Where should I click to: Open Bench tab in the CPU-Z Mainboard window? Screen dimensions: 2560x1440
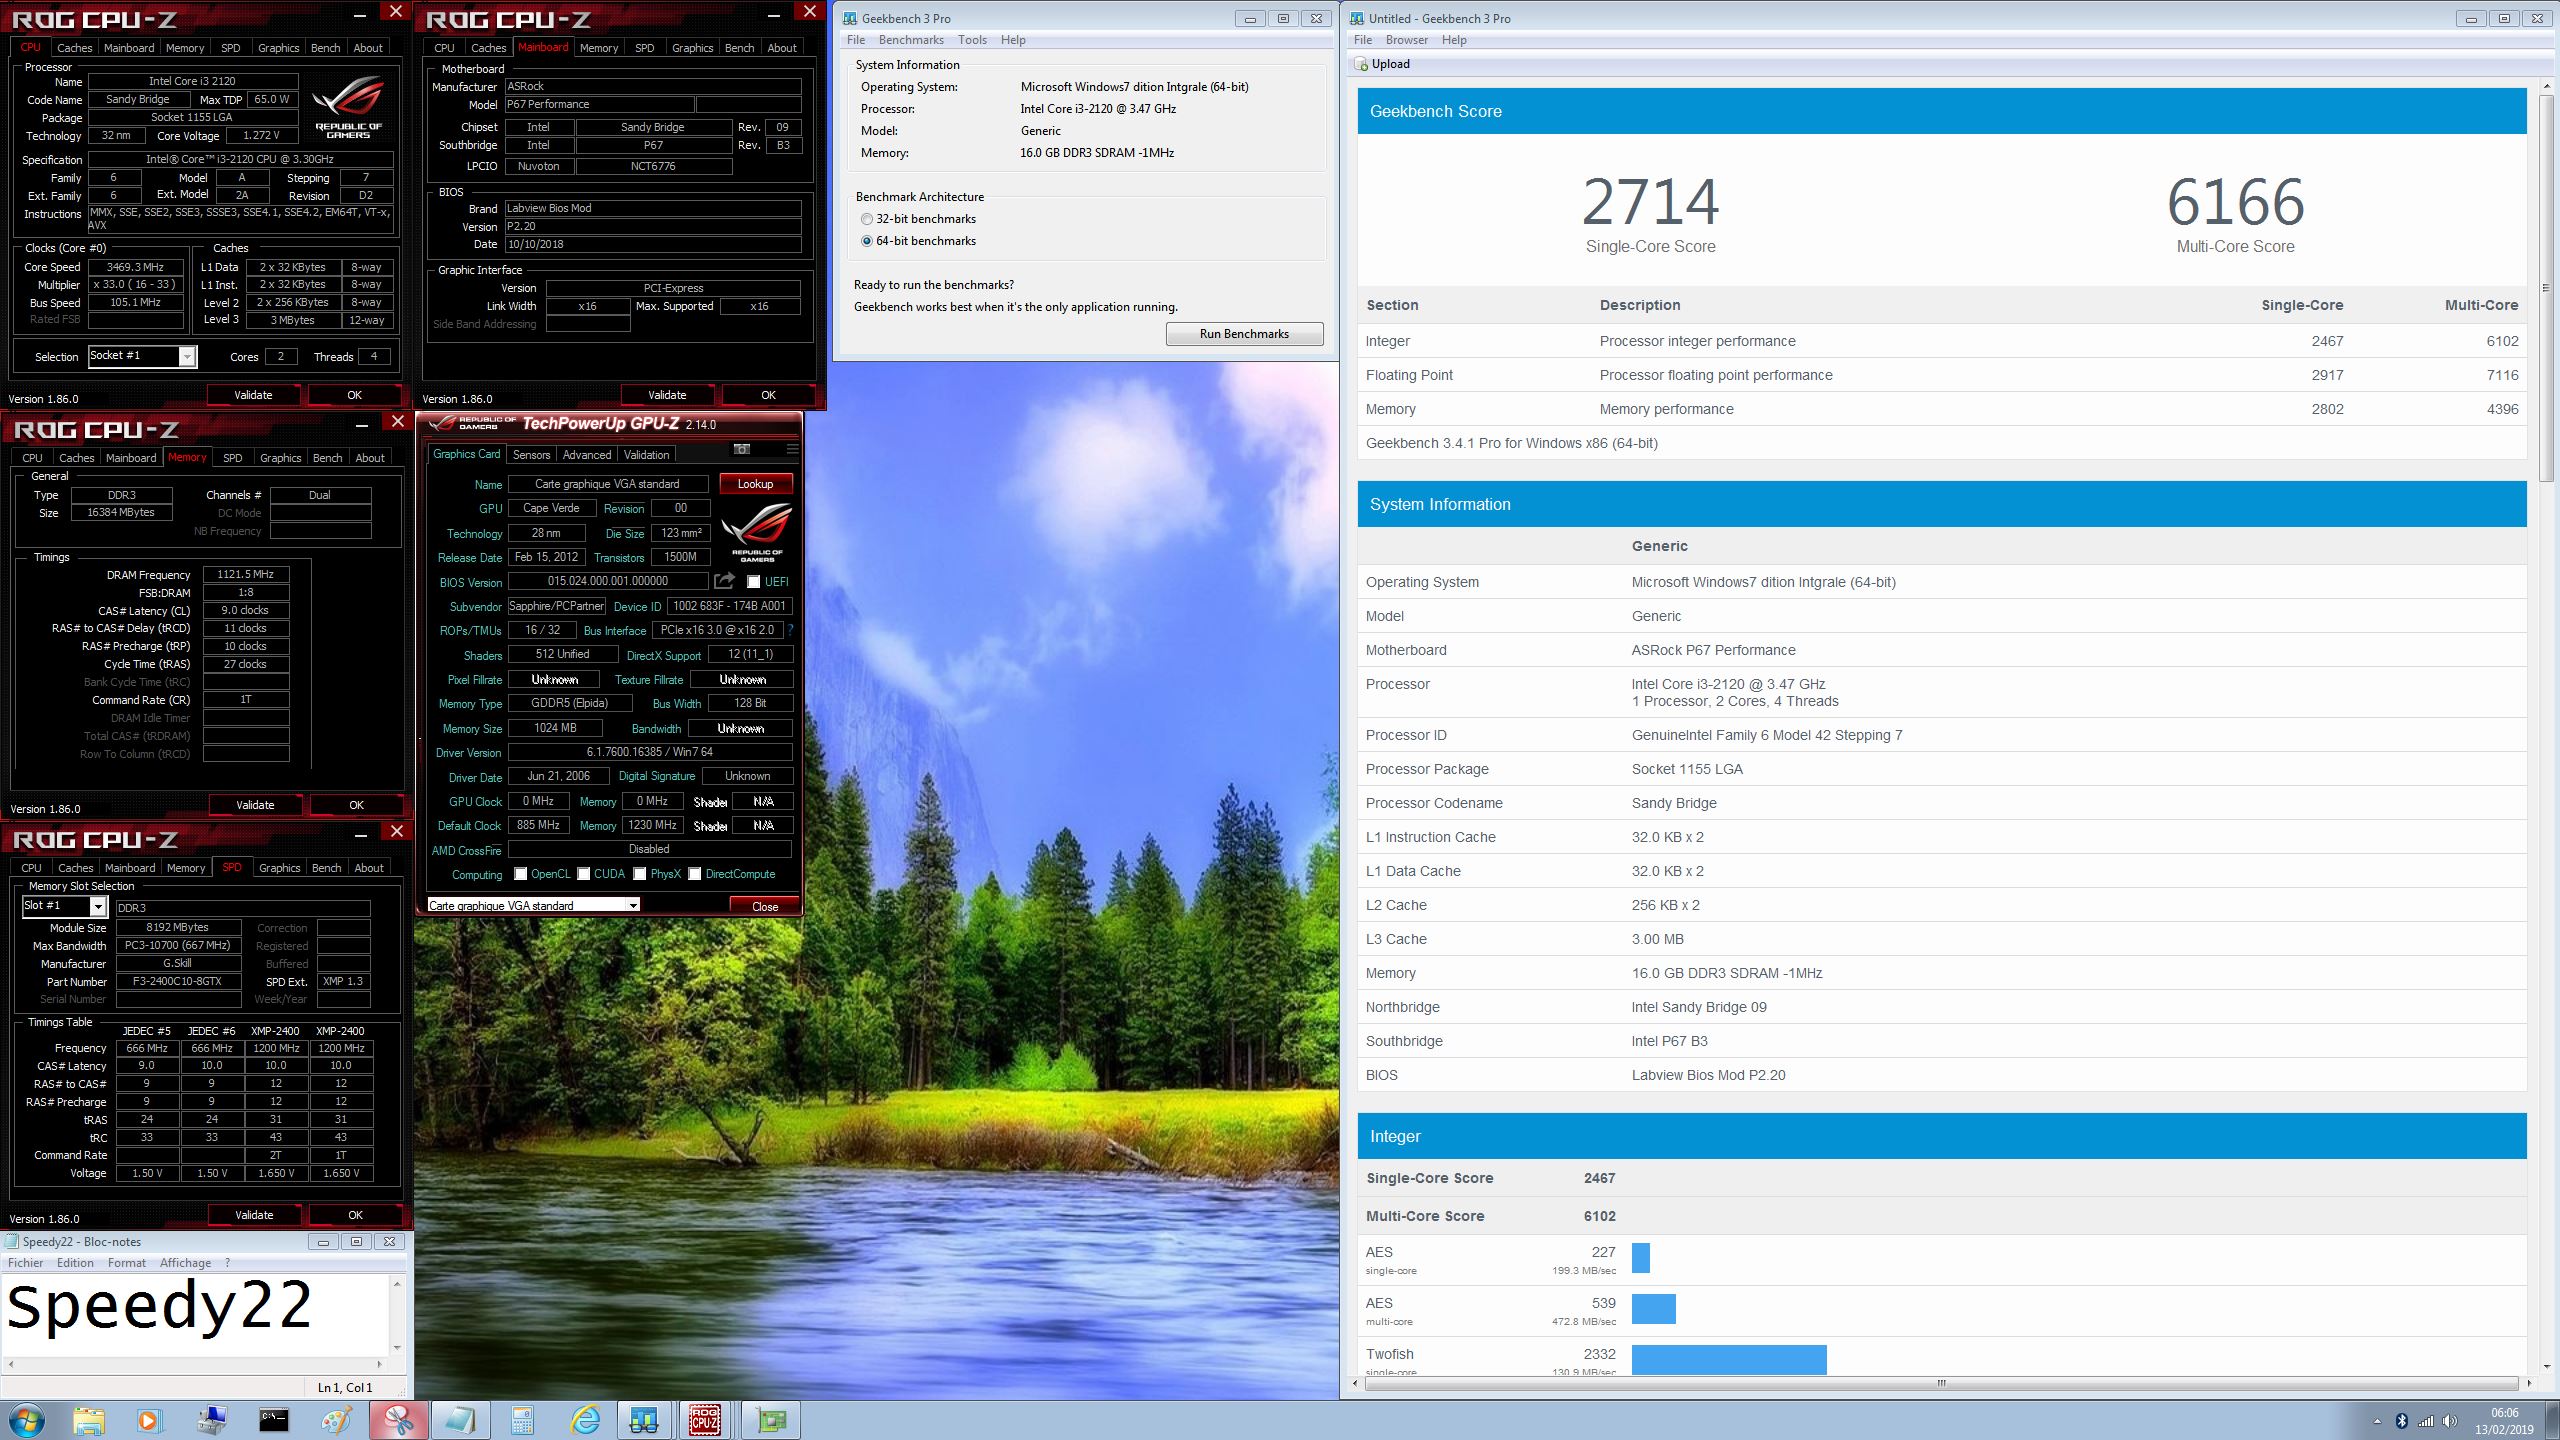click(739, 48)
